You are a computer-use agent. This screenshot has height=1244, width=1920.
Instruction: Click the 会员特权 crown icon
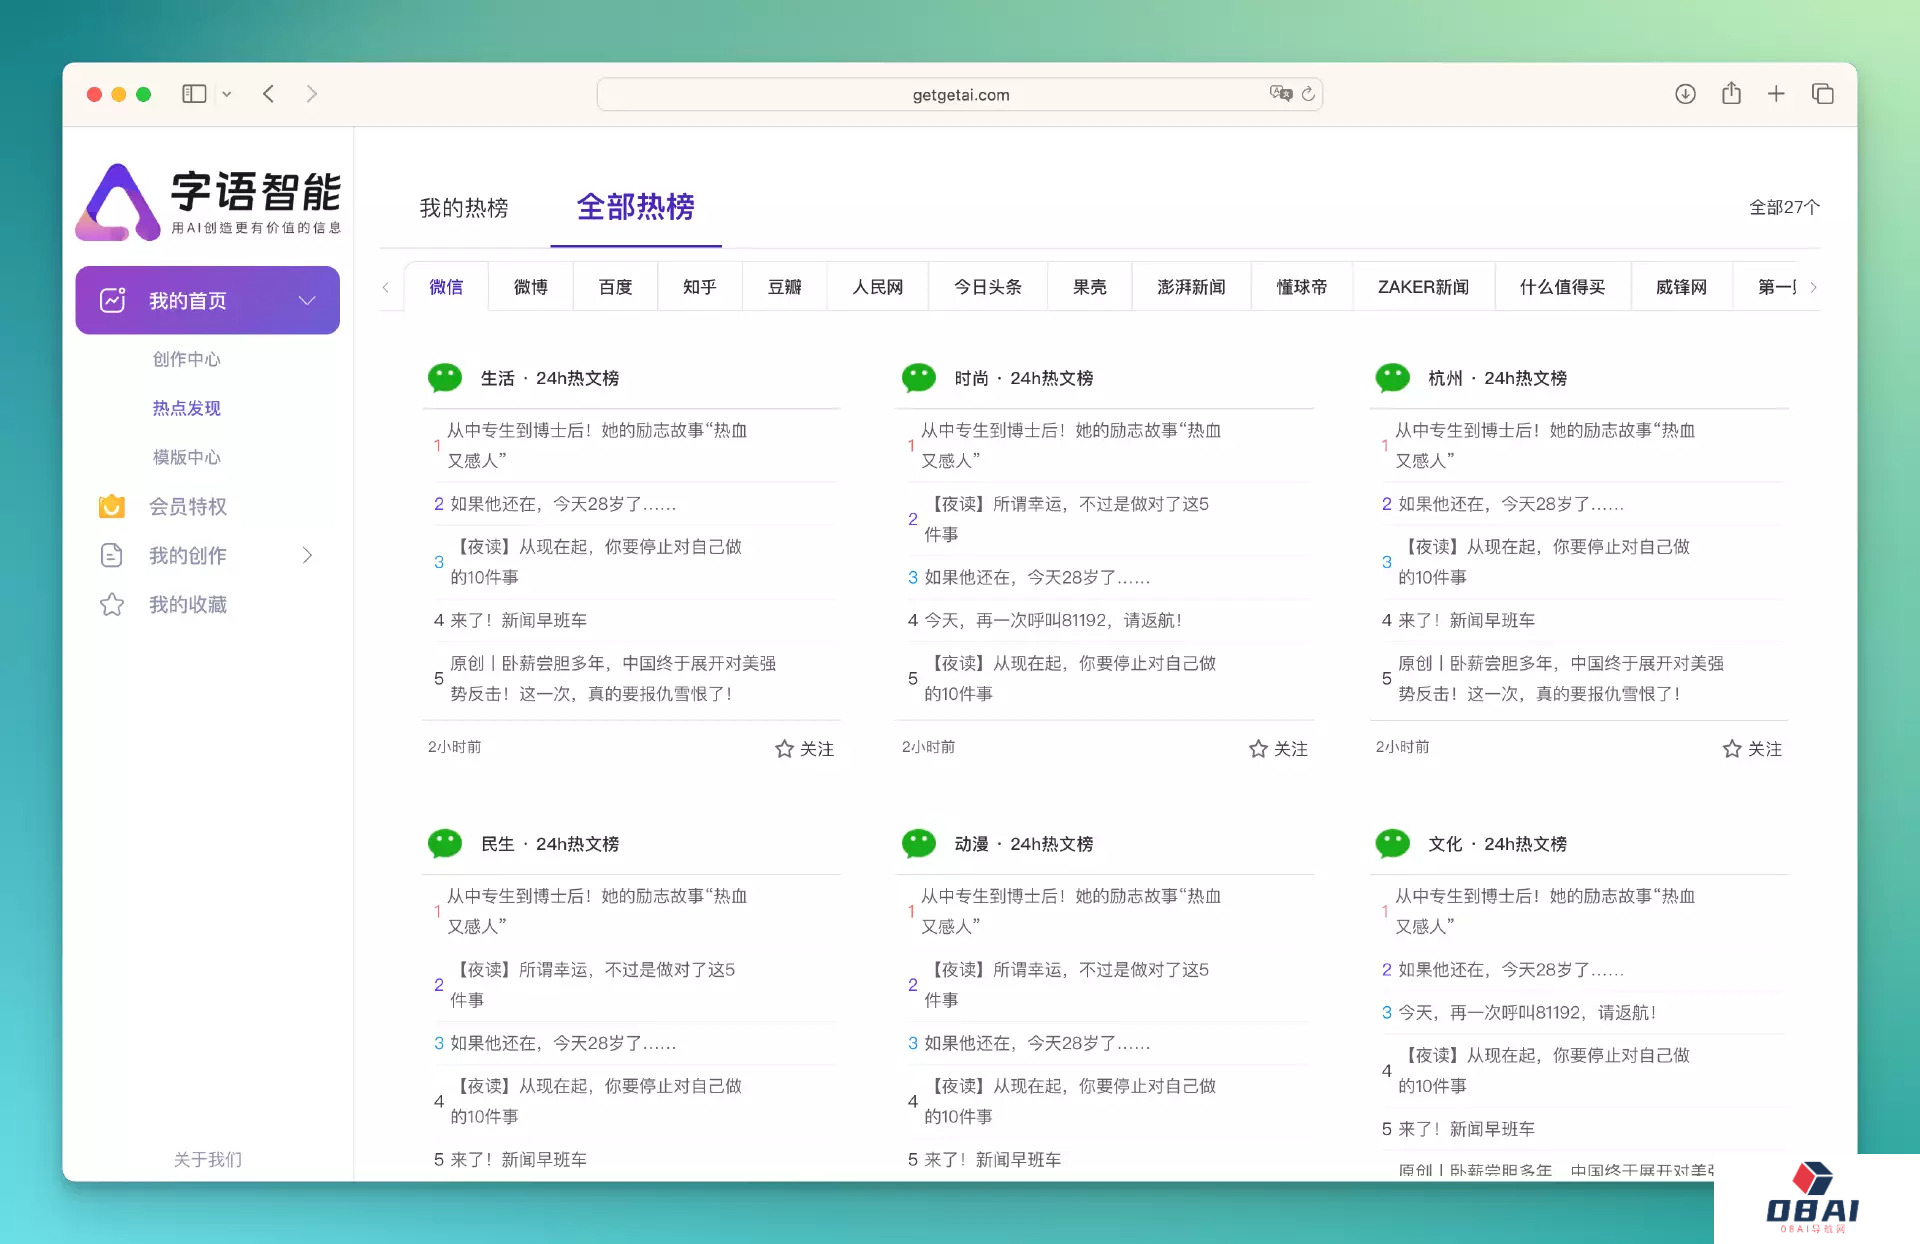pyautogui.click(x=112, y=506)
